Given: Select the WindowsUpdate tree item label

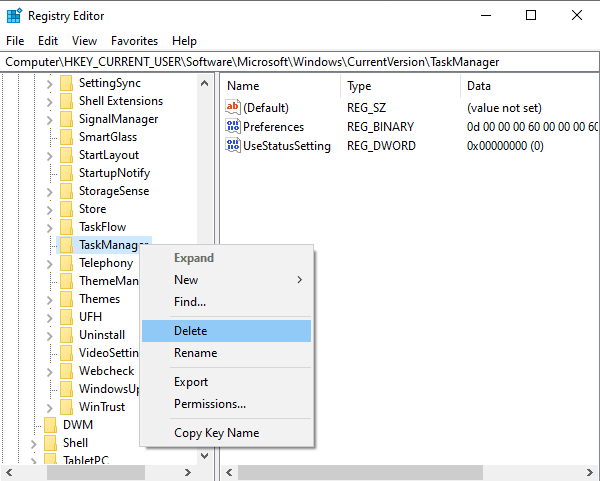Looking at the screenshot, I should click(109, 389).
